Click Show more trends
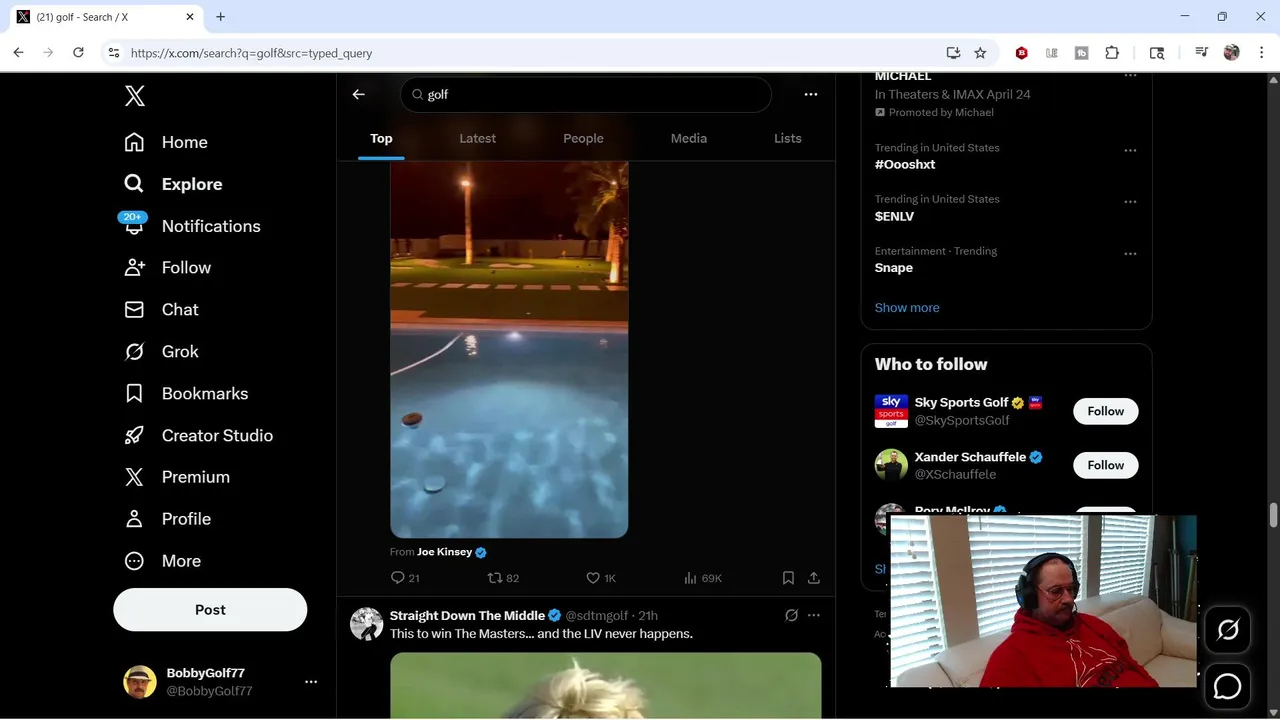This screenshot has height=720, width=1280. pos(907,308)
